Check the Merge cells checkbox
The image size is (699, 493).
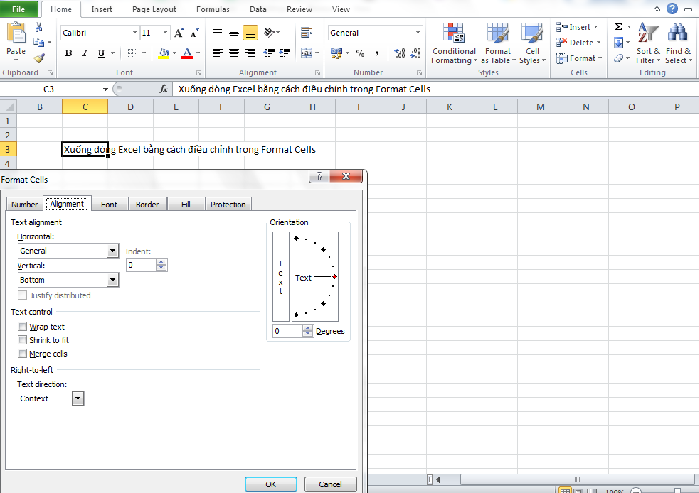click(22, 354)
